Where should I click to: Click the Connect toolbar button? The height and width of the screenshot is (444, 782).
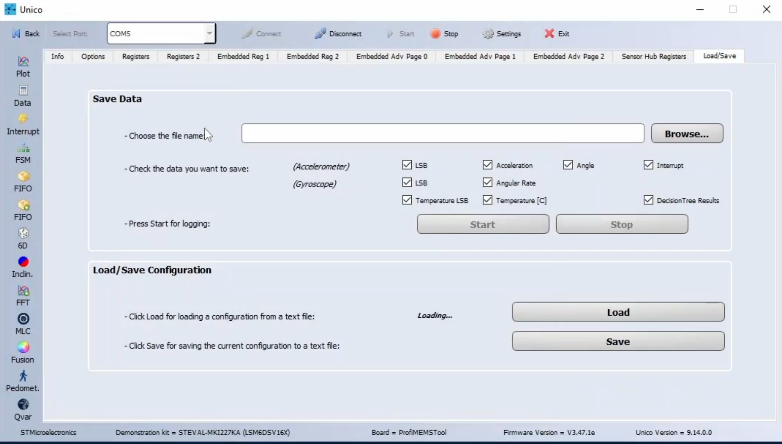261,33
